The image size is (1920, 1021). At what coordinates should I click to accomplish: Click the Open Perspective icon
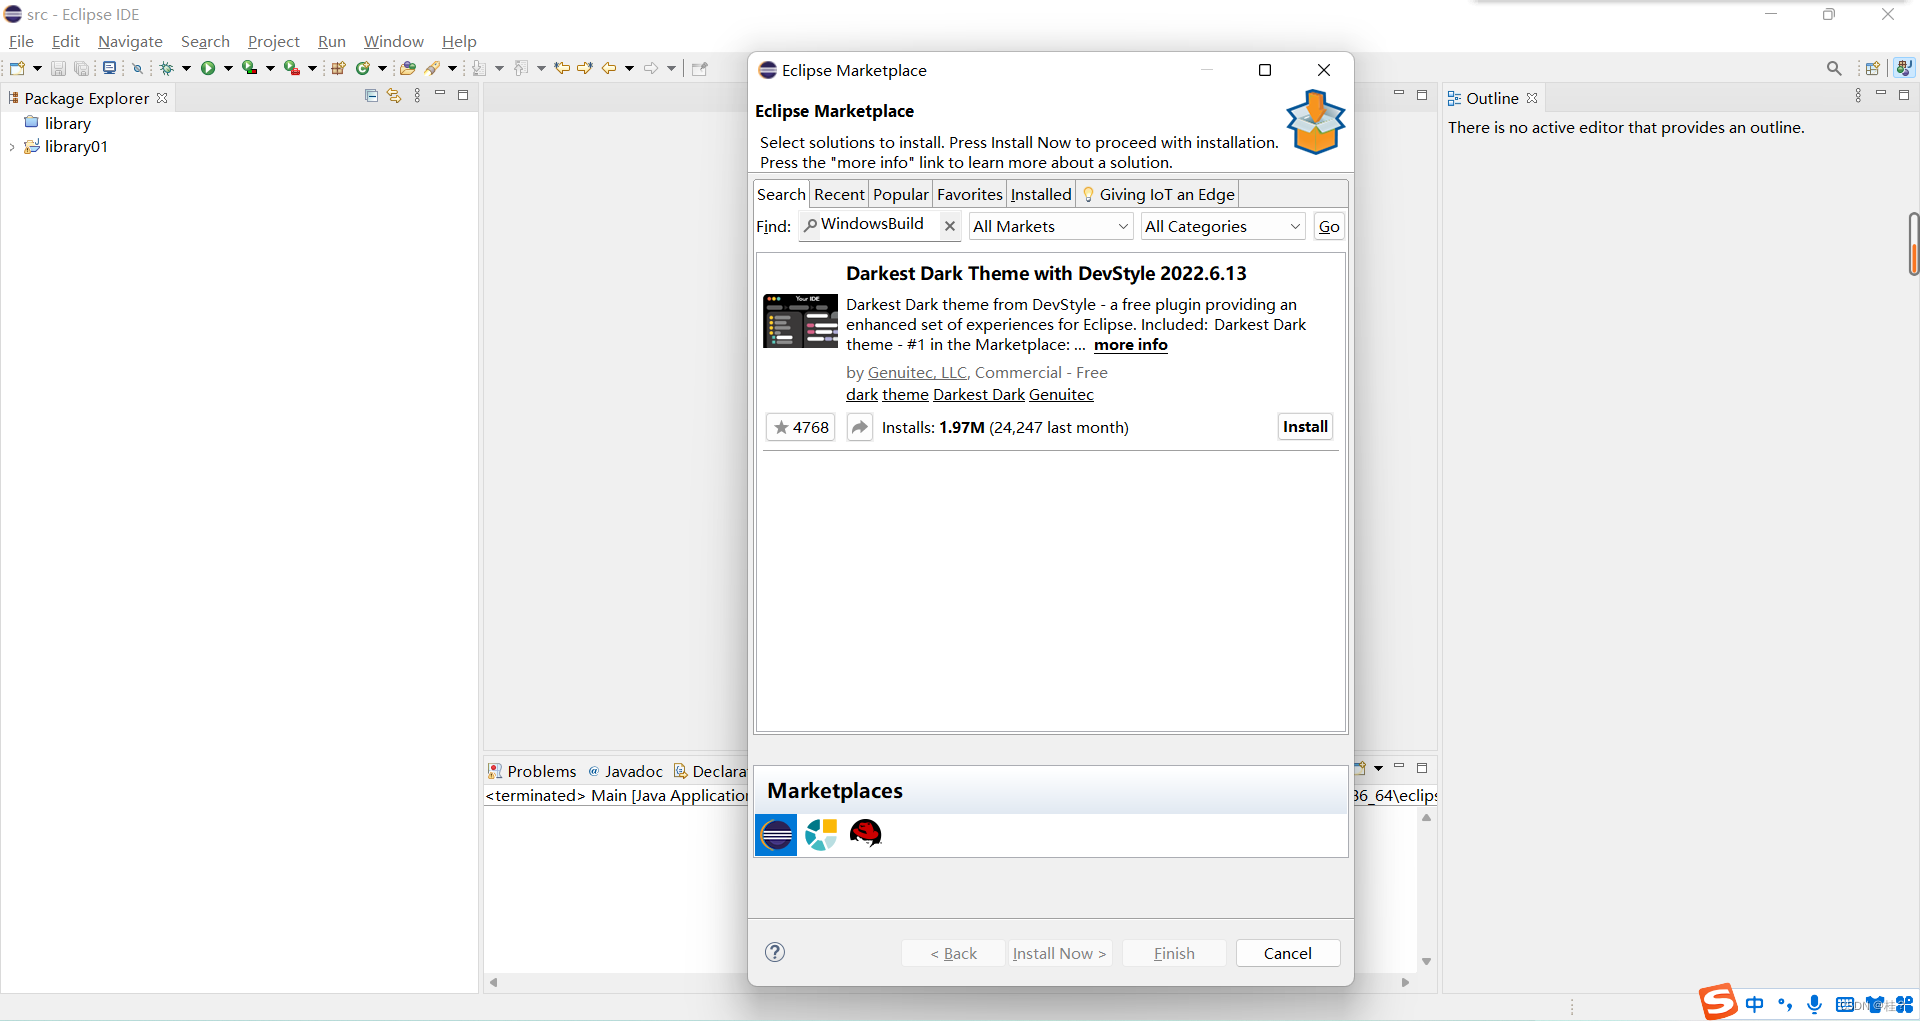coord(1872,68)
